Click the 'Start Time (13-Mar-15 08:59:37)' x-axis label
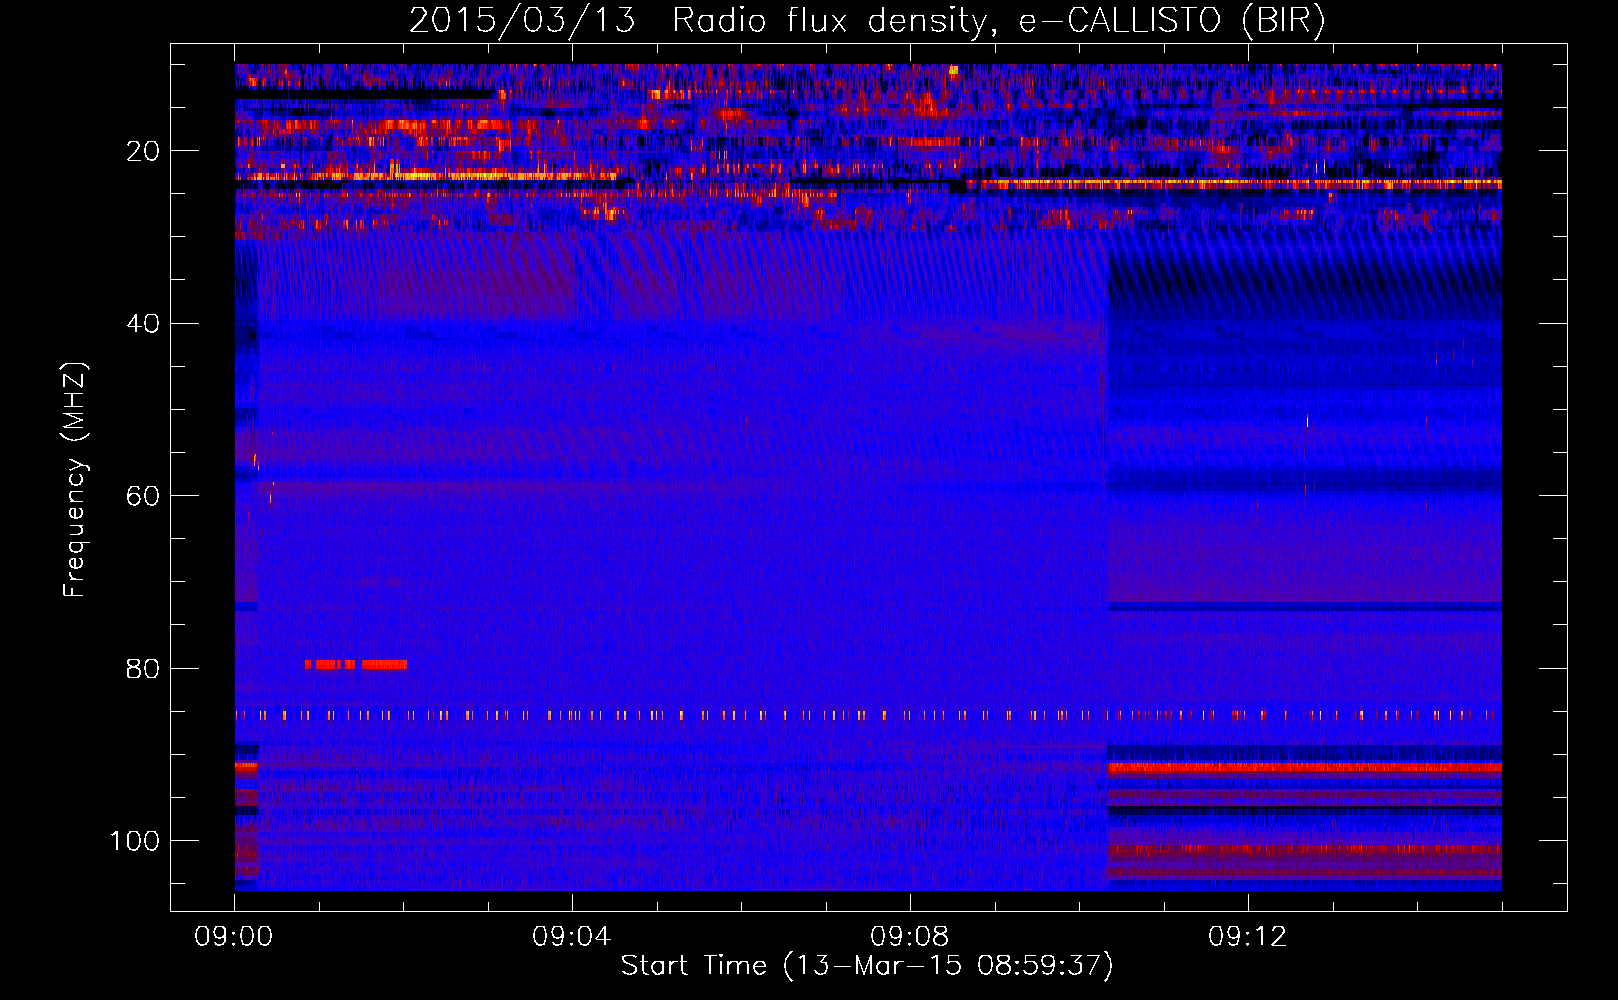The height and width of the screenshot is (1000, 1618). tap(867, 966)
